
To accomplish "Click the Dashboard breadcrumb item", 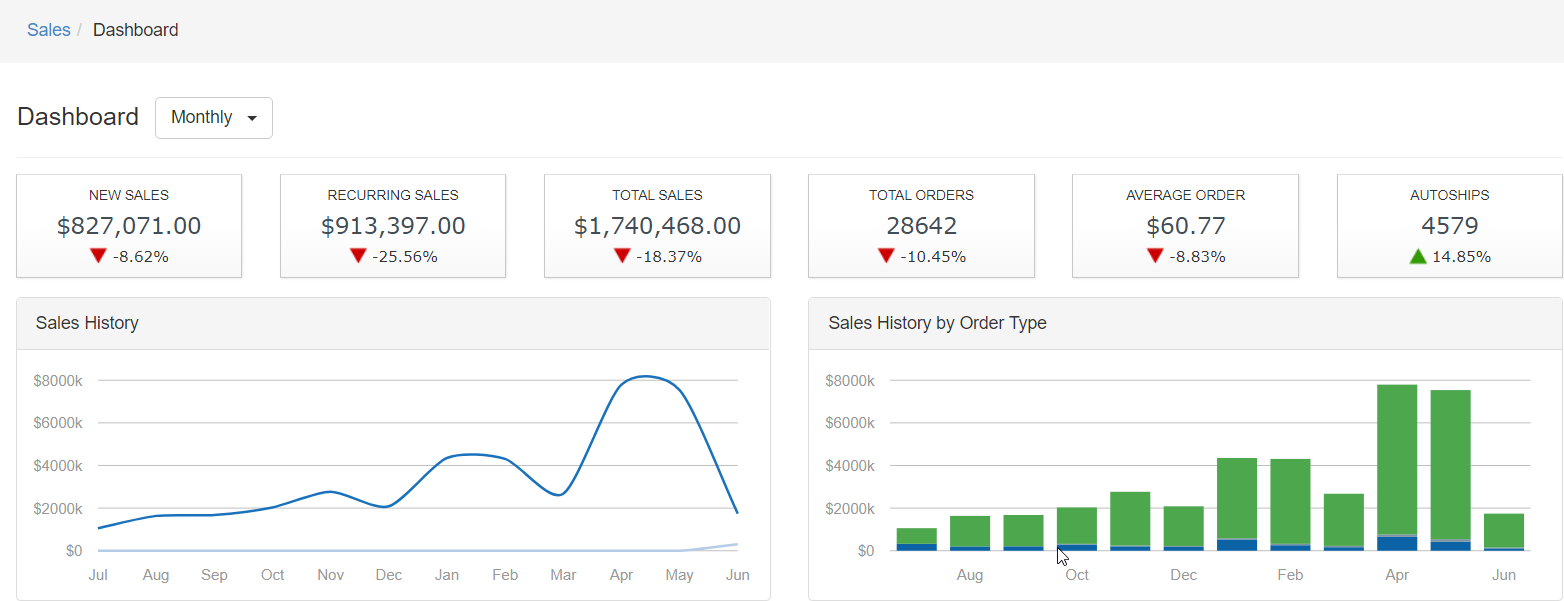I will pos(135,30).
